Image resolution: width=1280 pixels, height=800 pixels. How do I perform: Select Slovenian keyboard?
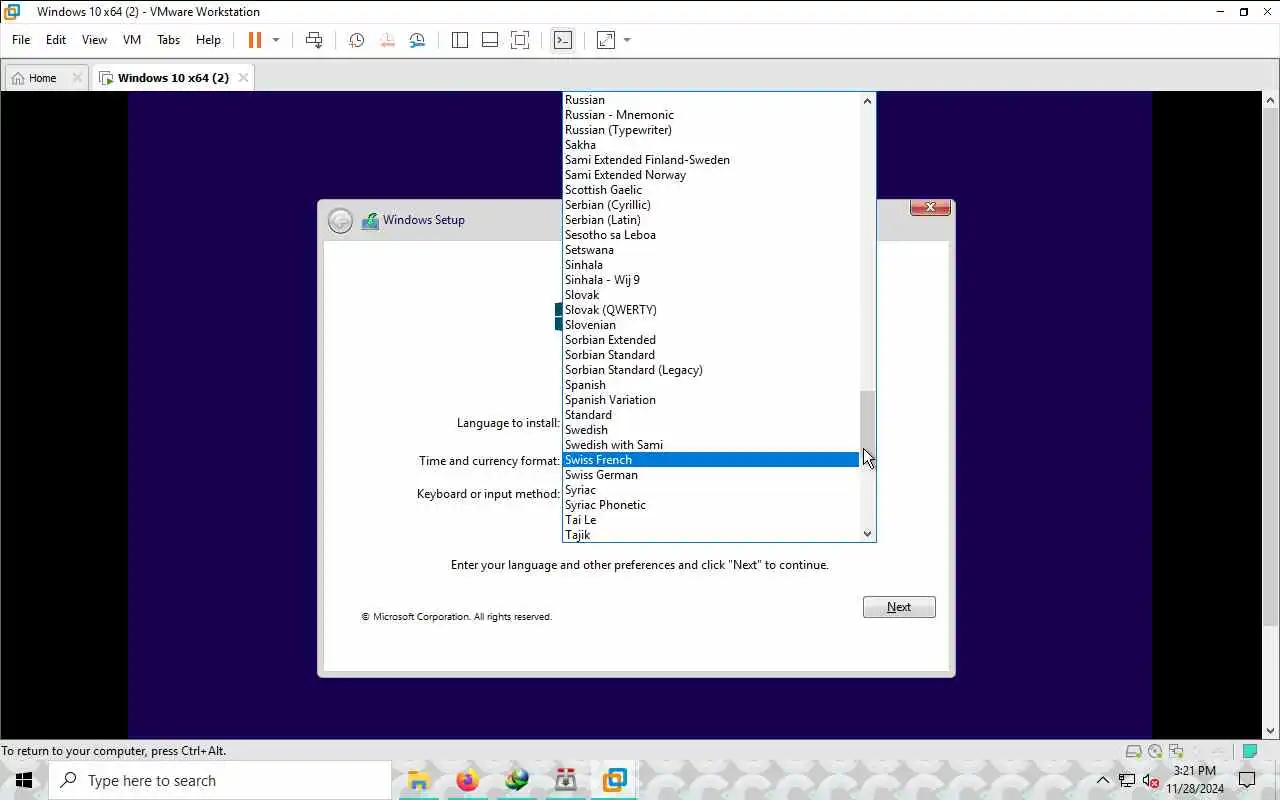click(x=710, y=325)
